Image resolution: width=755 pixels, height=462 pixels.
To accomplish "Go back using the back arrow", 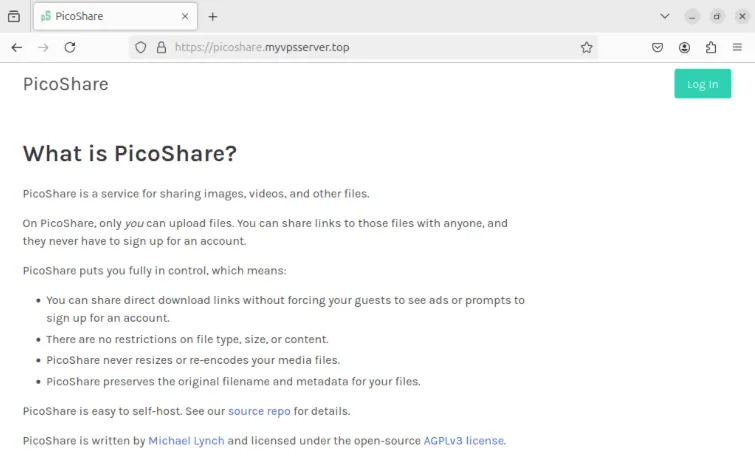I will (17, 47).
